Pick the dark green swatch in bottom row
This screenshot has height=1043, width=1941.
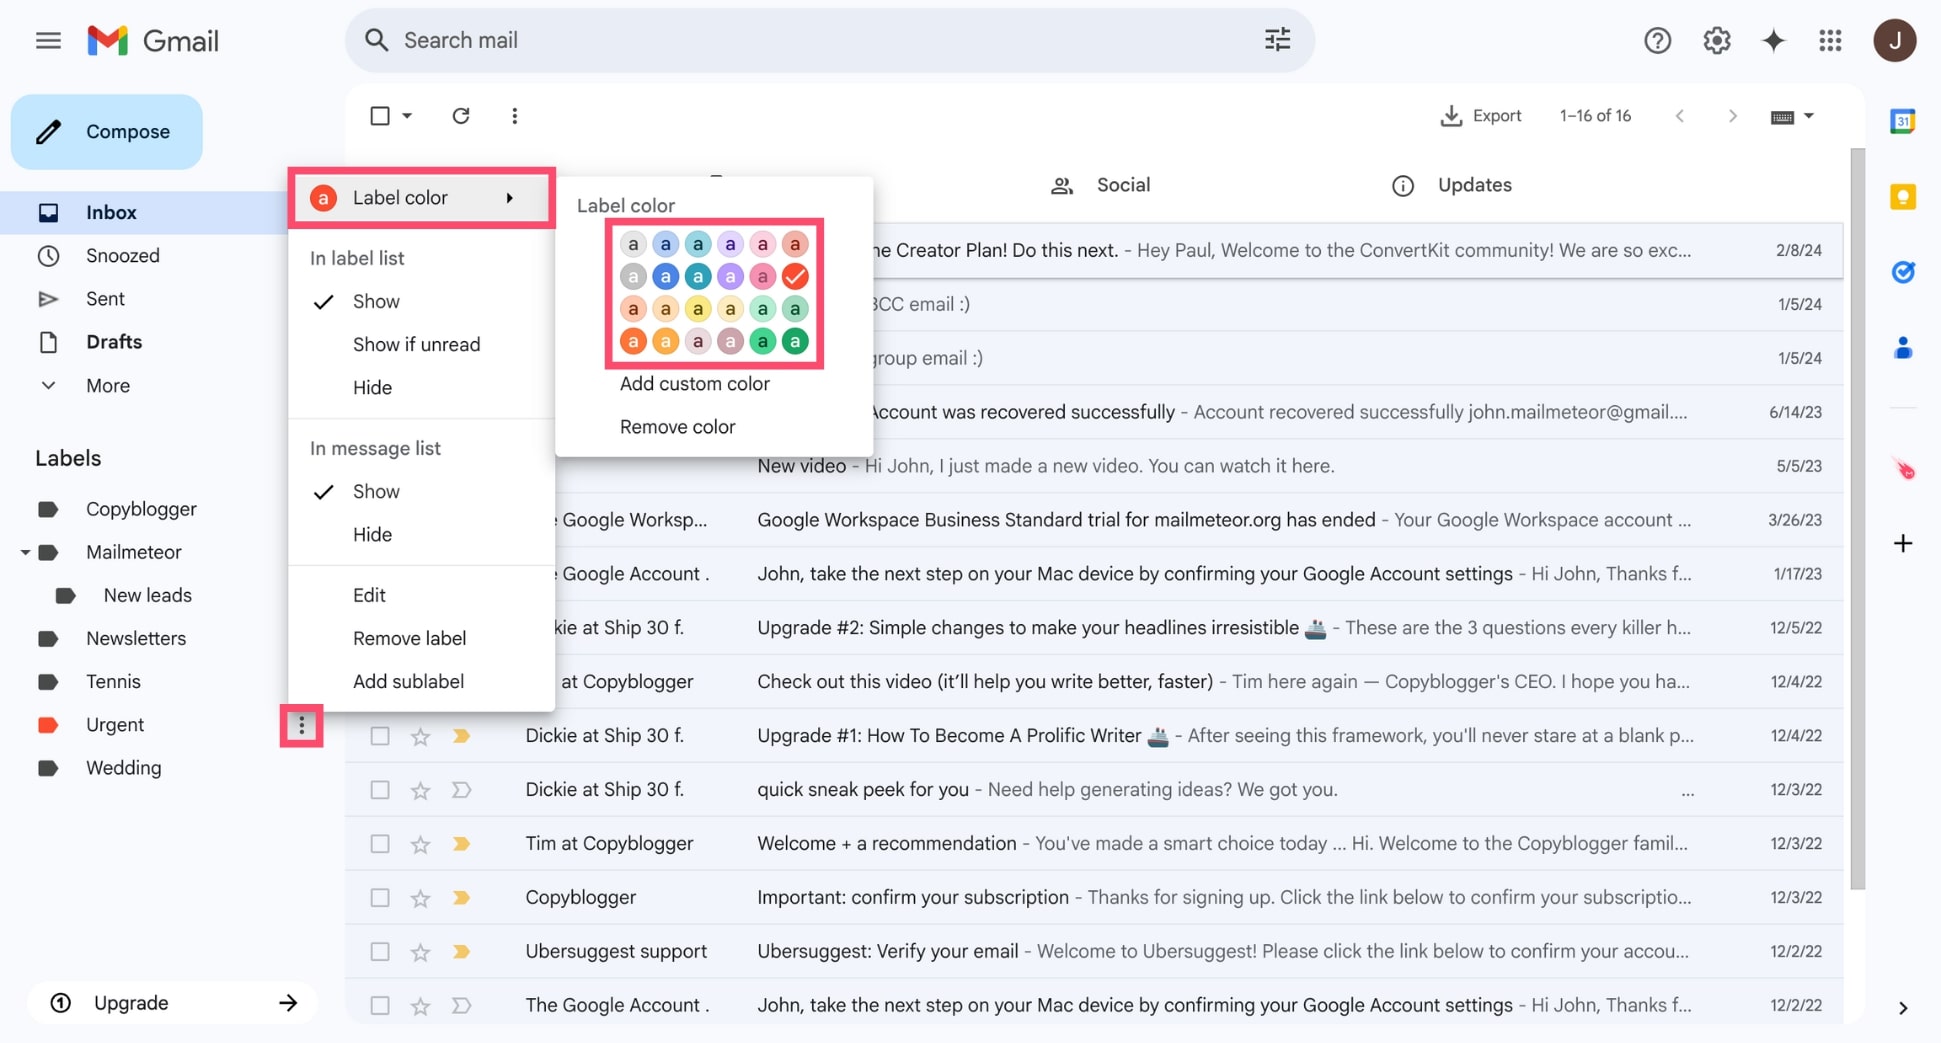[795, 341]
